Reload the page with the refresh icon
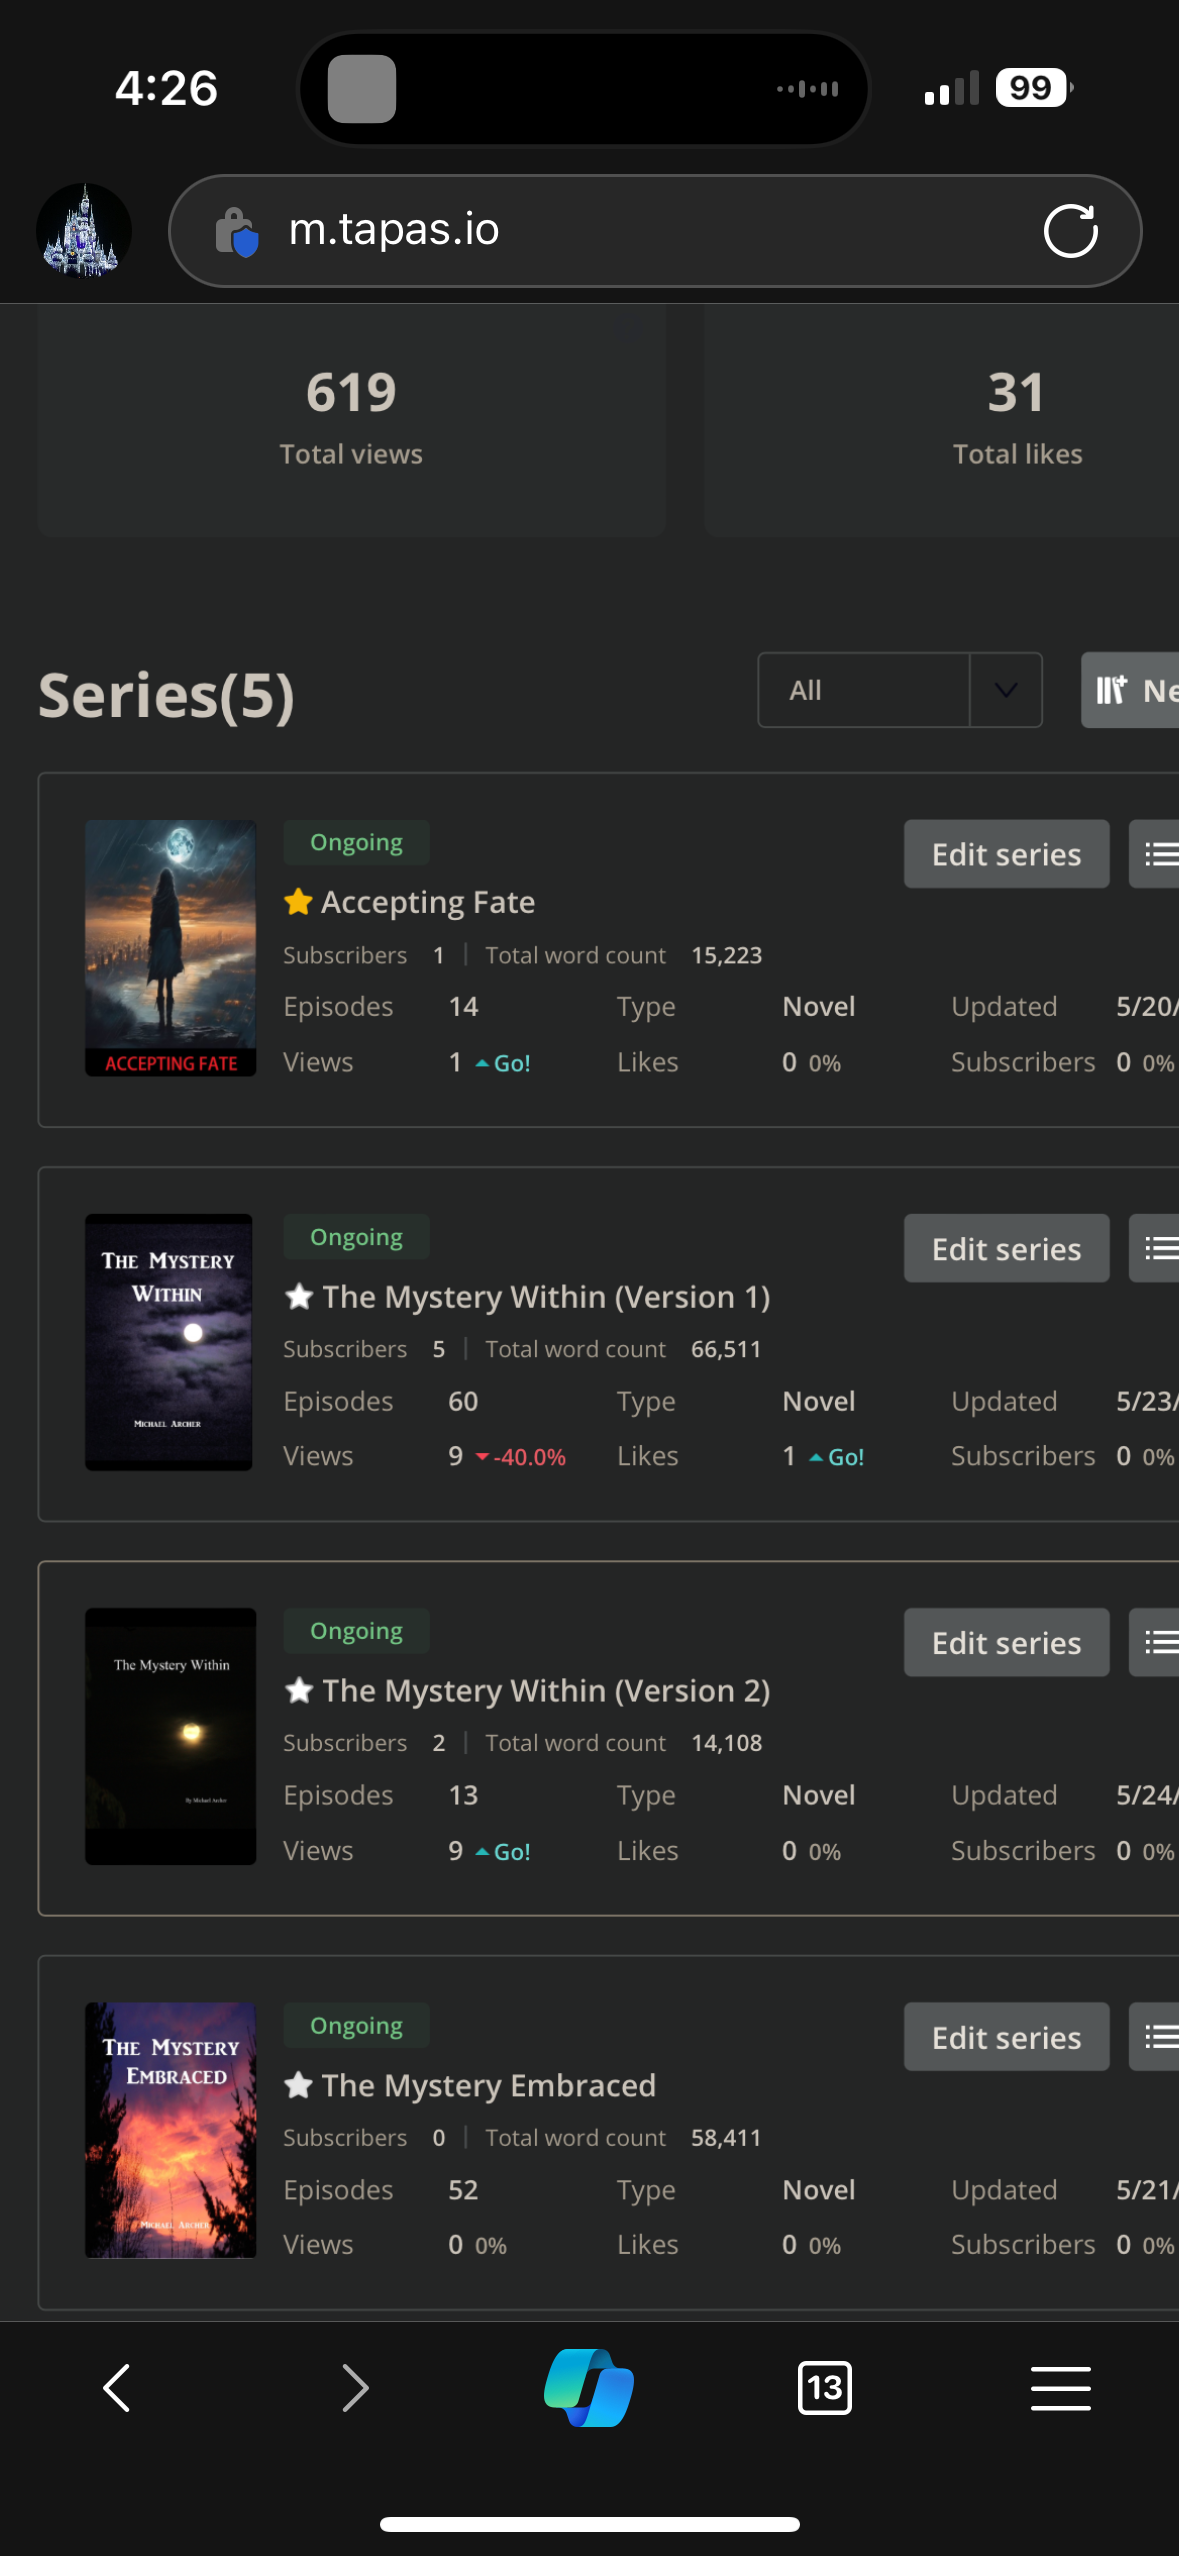The width and height of the screenshot is (1179, 2556). pos(1070,231)
